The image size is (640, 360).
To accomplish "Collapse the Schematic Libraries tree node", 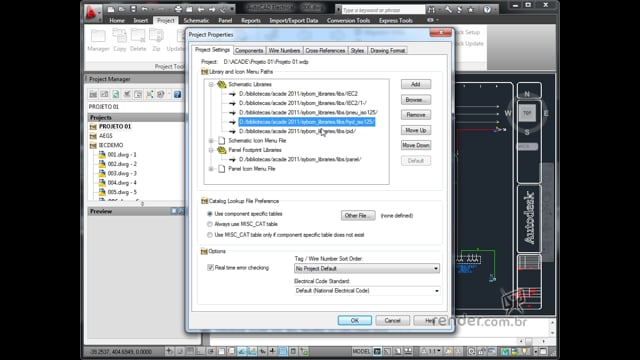I will [211, 84].
